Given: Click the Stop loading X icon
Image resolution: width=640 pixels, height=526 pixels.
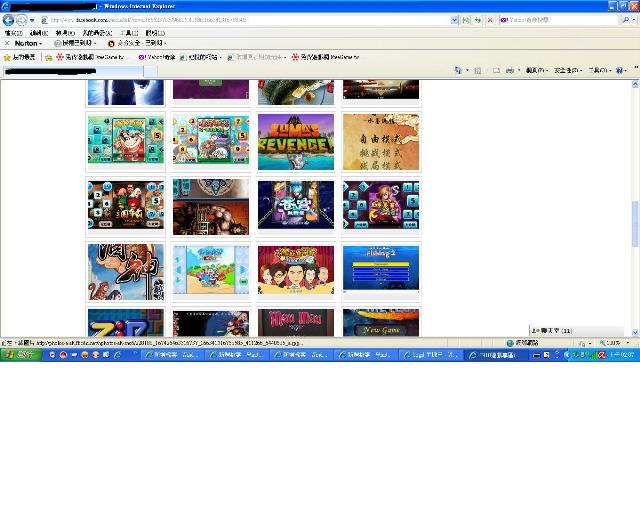Looking at the screenshot, I should (489, 20).
